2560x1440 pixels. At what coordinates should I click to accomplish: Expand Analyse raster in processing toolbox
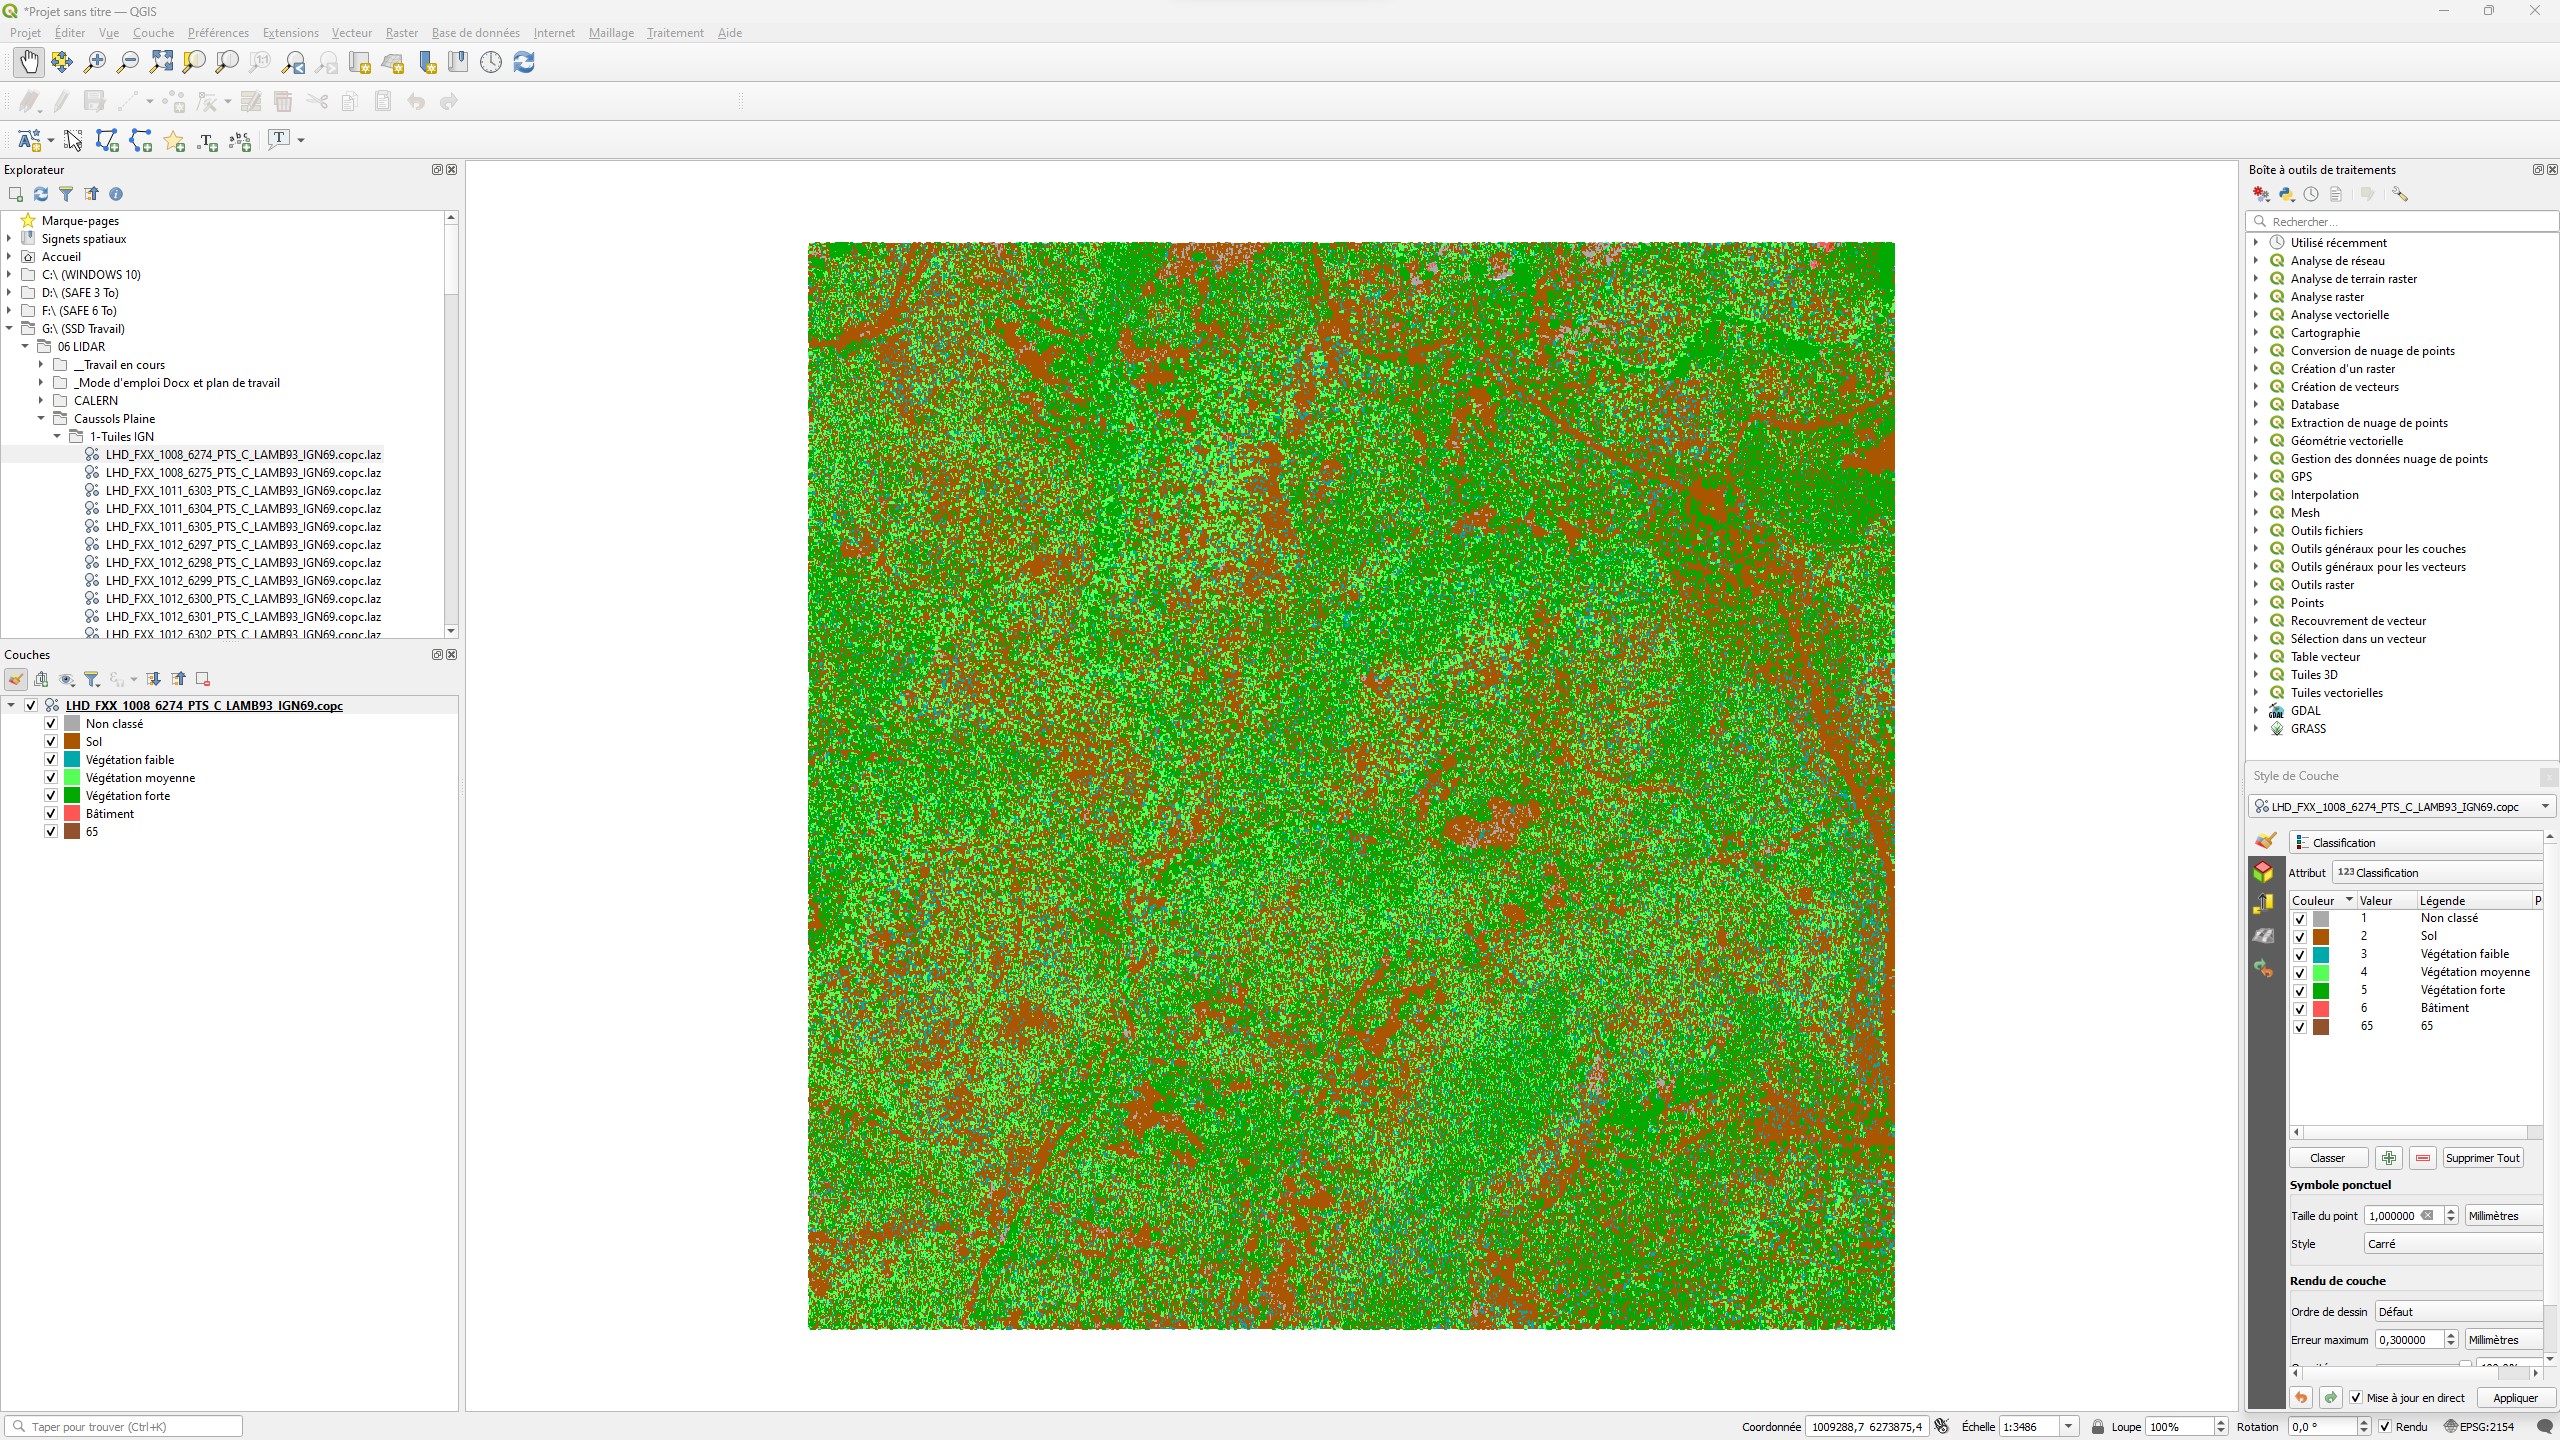coord(2256,297)
